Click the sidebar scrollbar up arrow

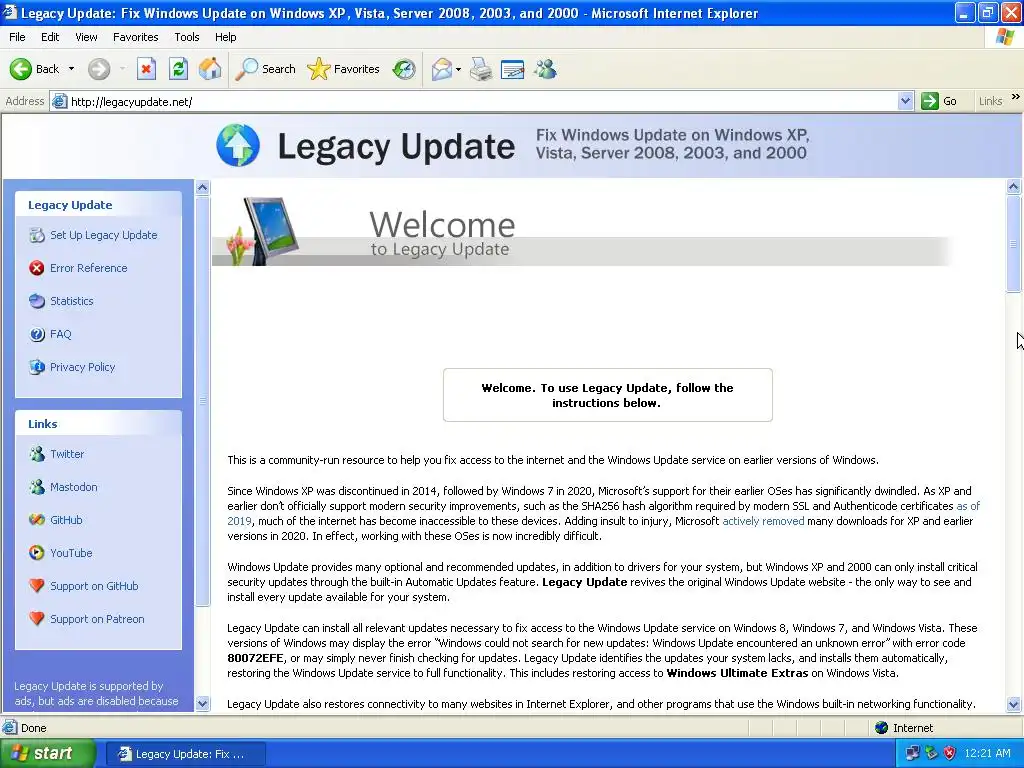point(202,187)
